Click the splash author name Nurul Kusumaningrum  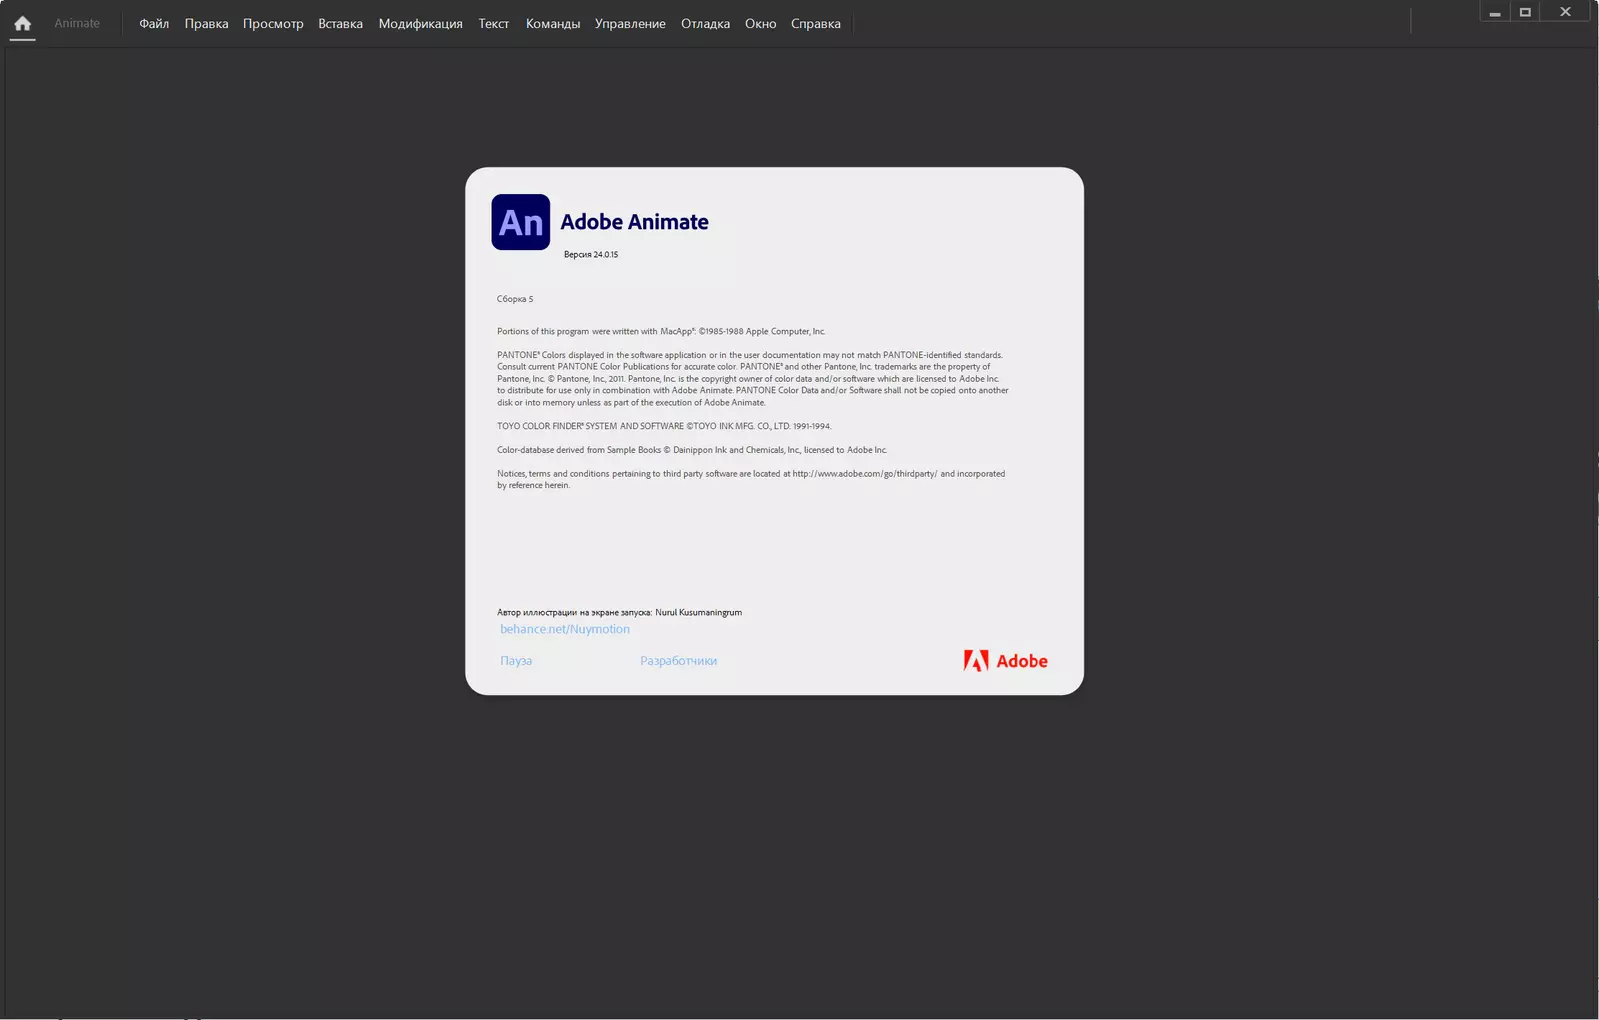point(698,612)
